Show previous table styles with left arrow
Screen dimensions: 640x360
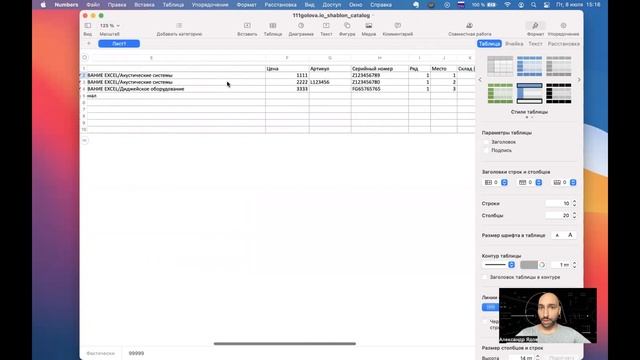(480, 80)
